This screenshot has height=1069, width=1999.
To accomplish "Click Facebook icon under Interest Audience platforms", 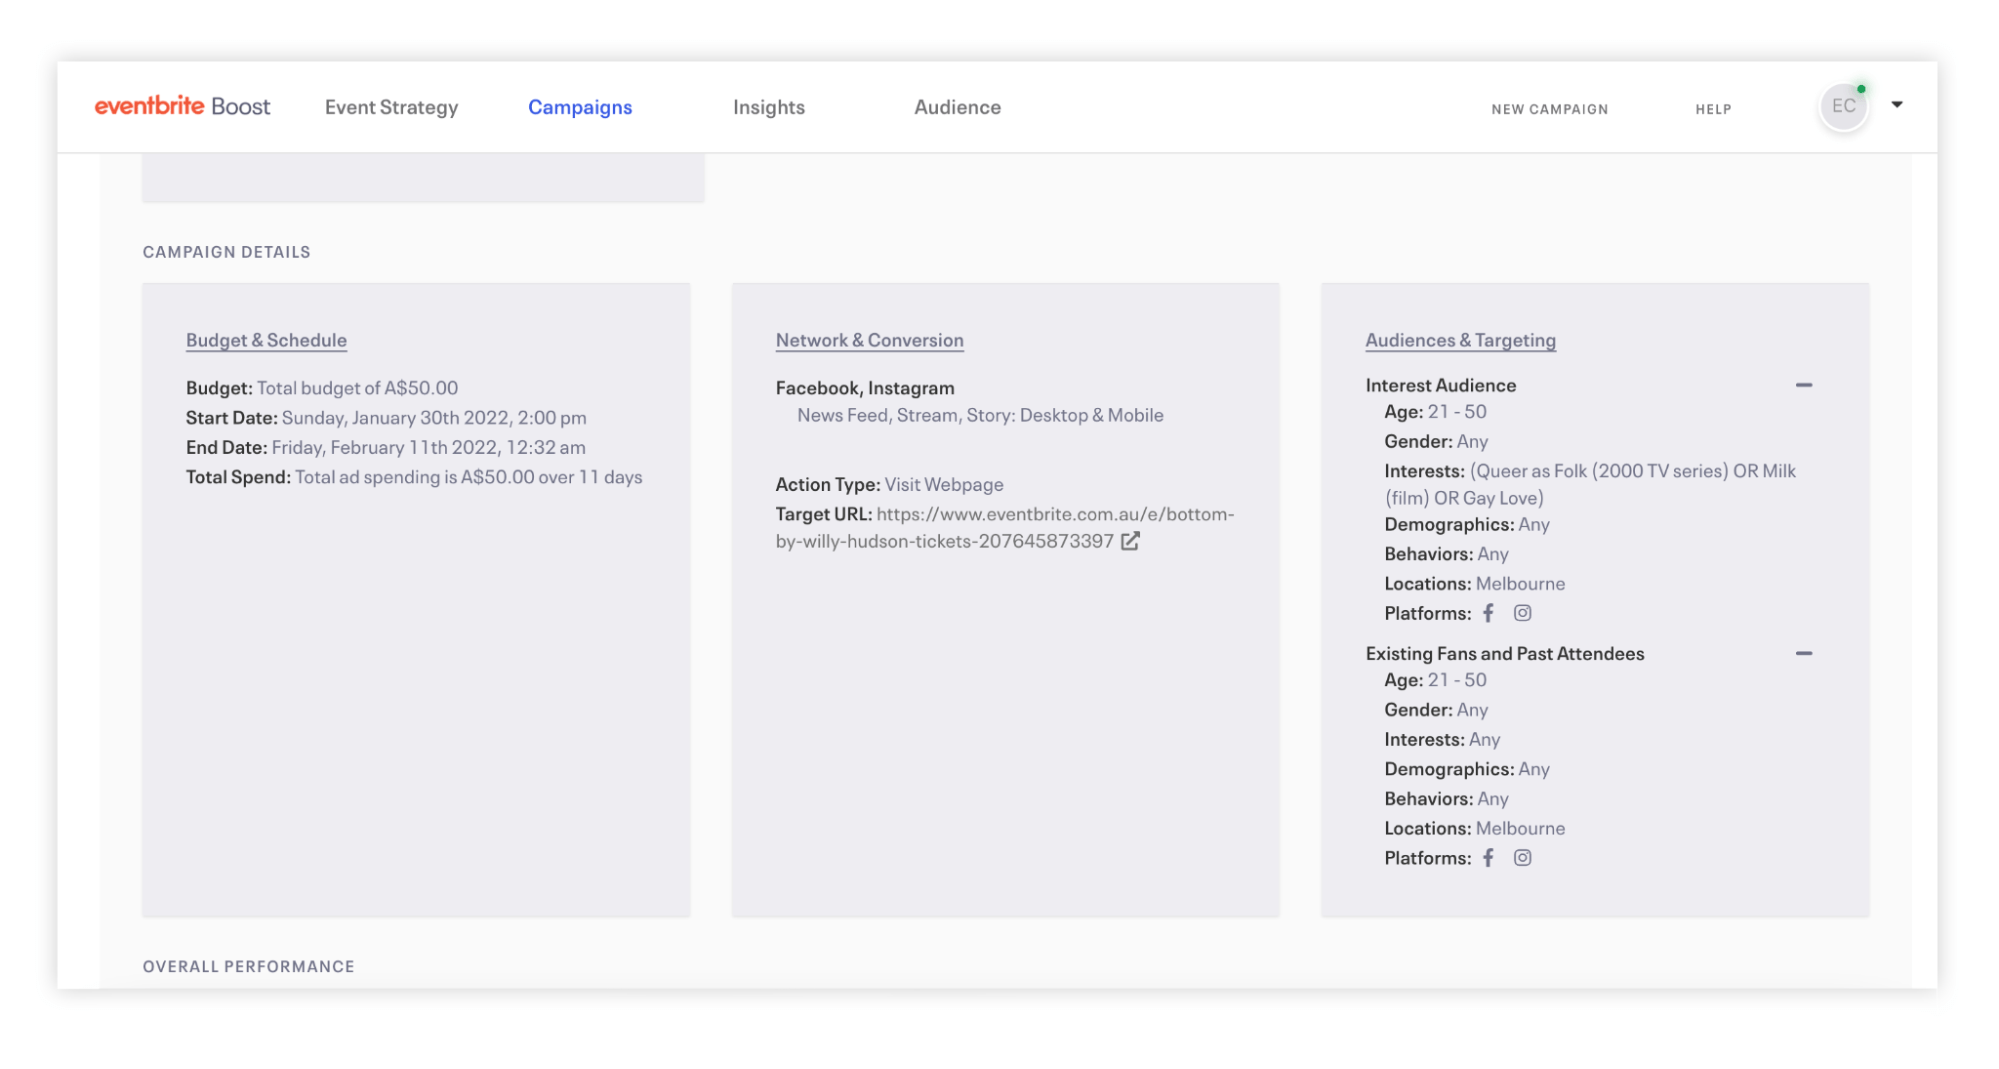I will click(x=1488, y=613).
